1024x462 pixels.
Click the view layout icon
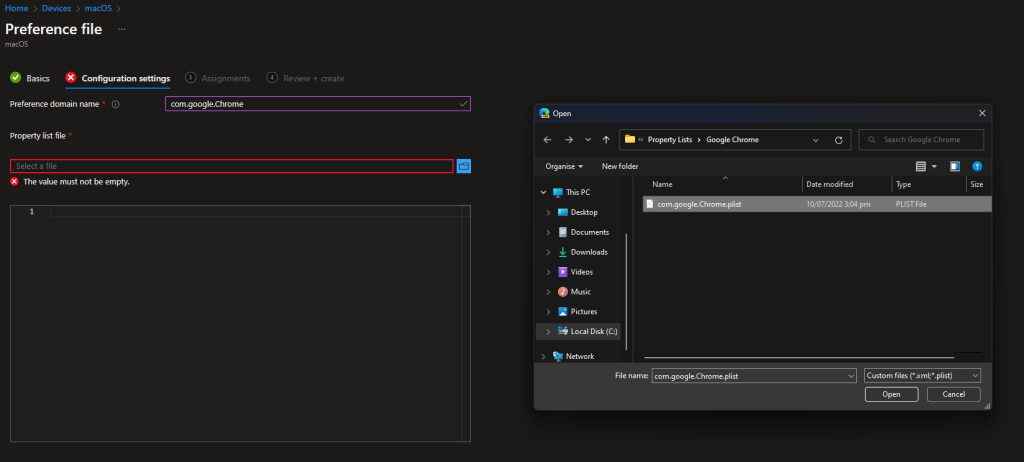[921, 167]
